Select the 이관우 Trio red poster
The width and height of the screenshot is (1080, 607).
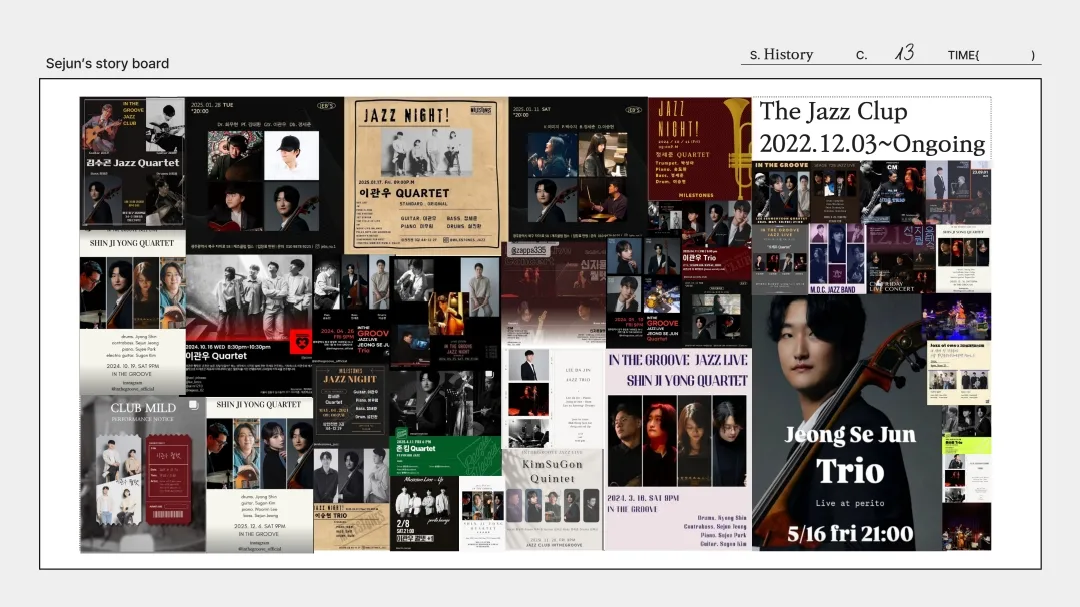coord(716,261)
